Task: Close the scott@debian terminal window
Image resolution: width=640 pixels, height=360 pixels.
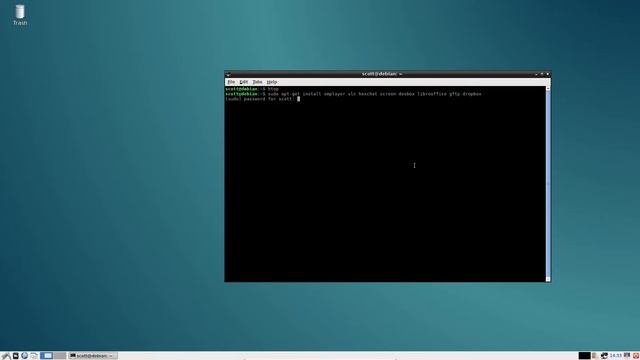Action: pos(547,74)
